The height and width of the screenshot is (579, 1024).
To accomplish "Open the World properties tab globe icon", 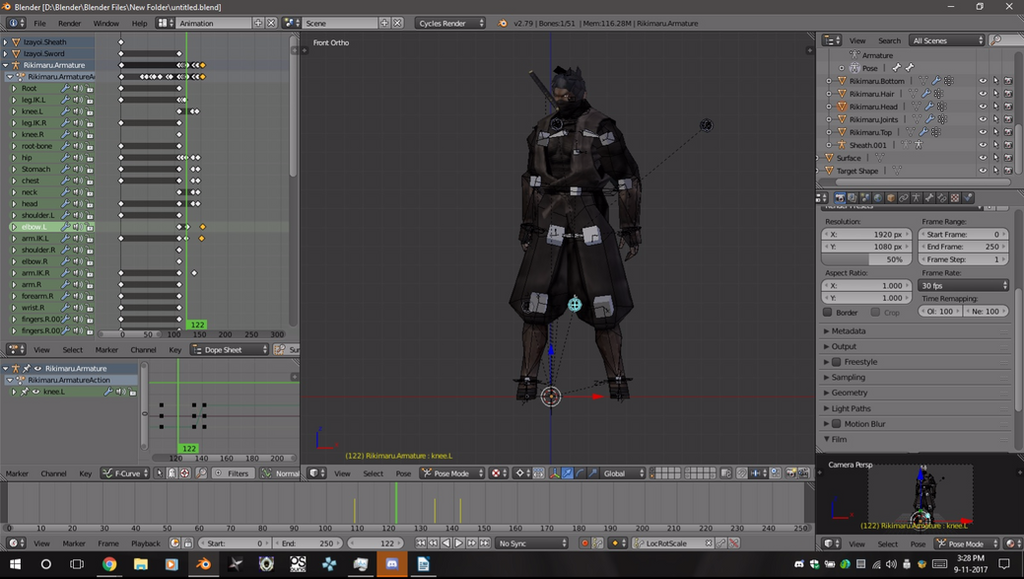I will click(878, 198).
